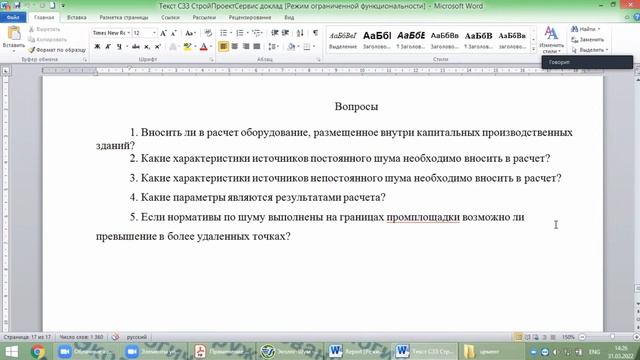Click the bulleted list icon

224,33
